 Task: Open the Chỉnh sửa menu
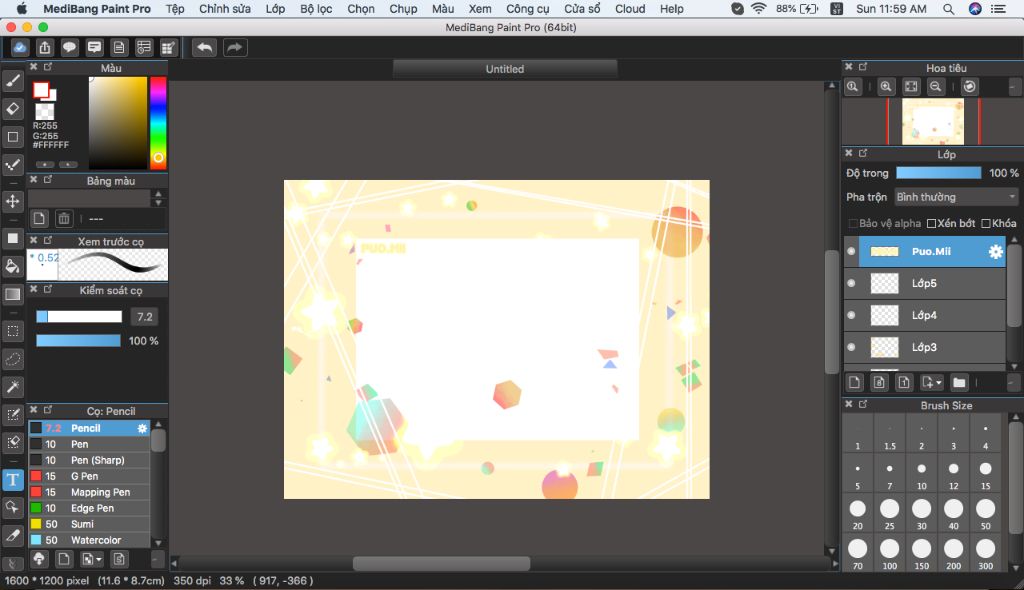[225, 9]
